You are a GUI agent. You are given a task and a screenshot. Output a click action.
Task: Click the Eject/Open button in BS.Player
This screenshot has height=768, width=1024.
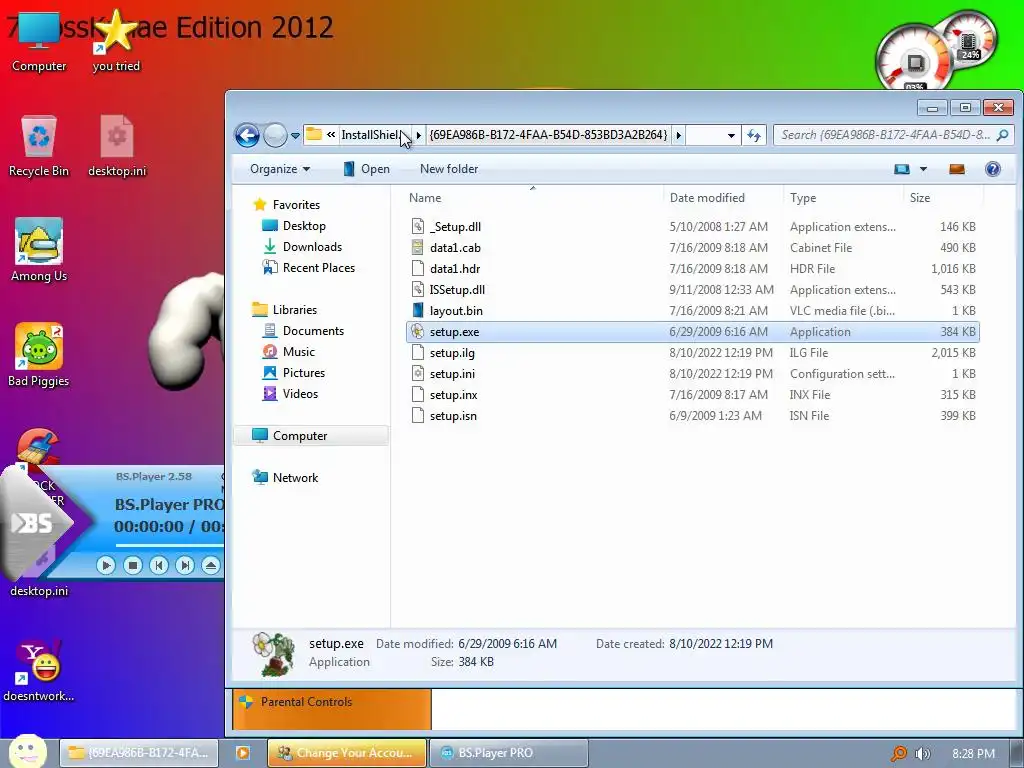point(210,565)
